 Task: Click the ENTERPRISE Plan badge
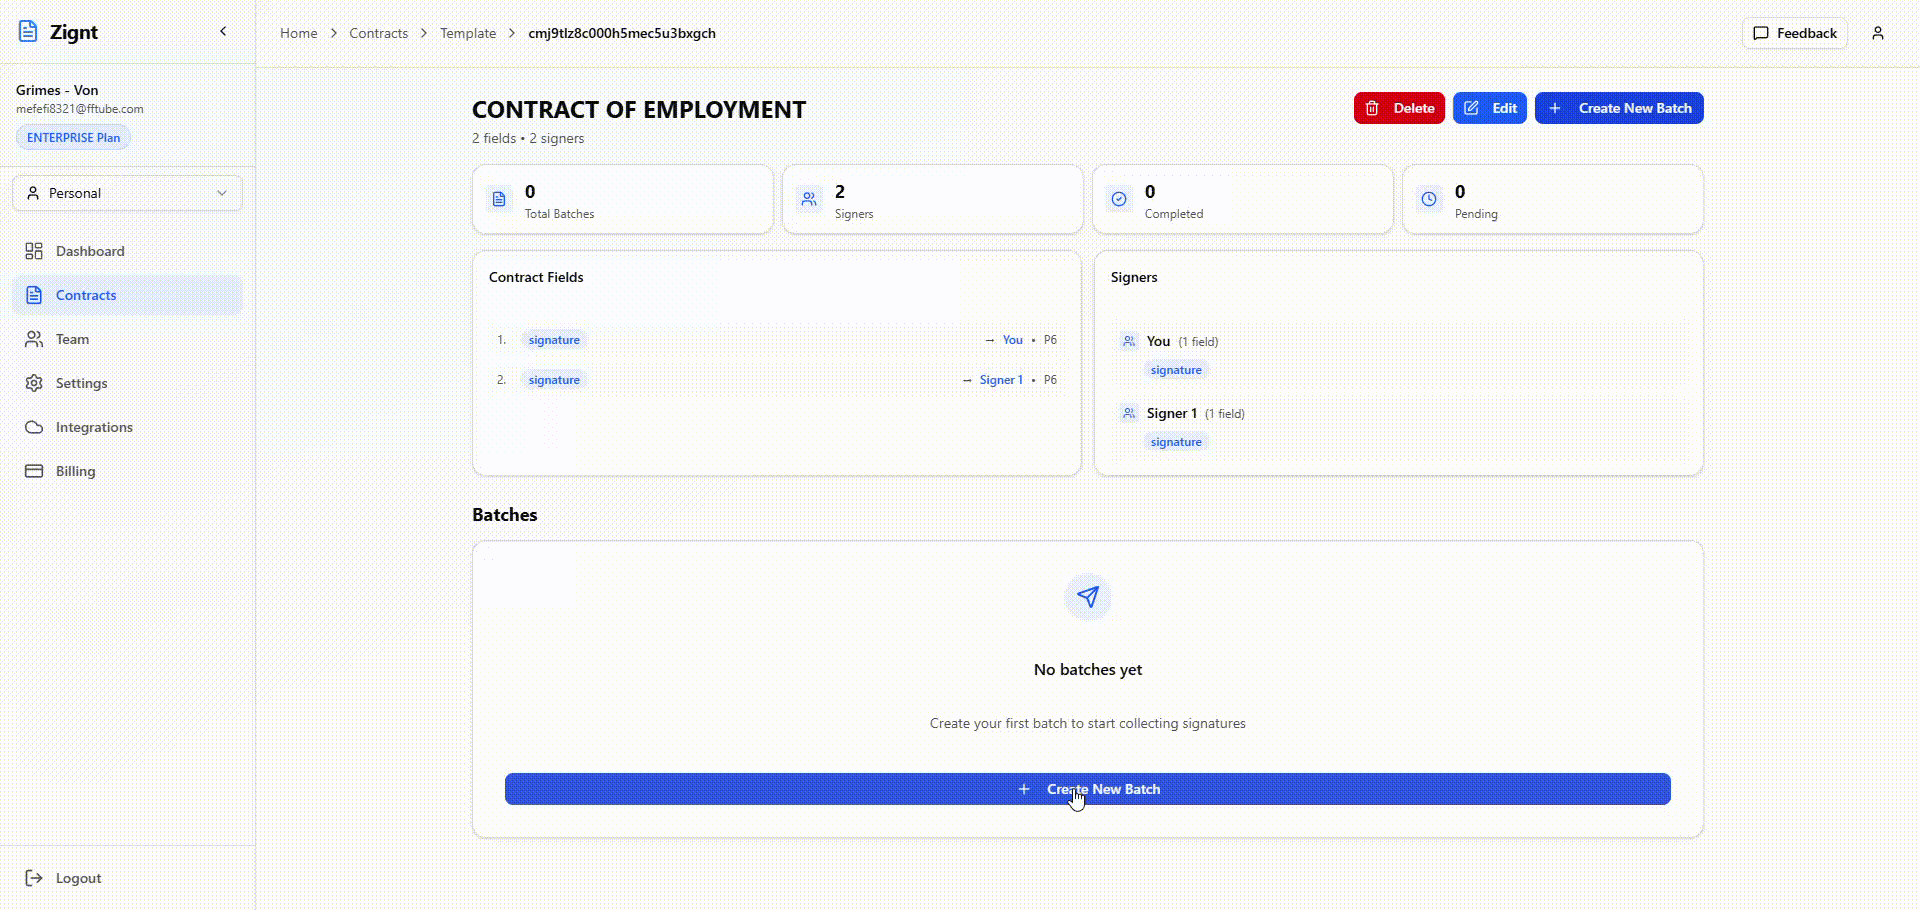point(73,138)
